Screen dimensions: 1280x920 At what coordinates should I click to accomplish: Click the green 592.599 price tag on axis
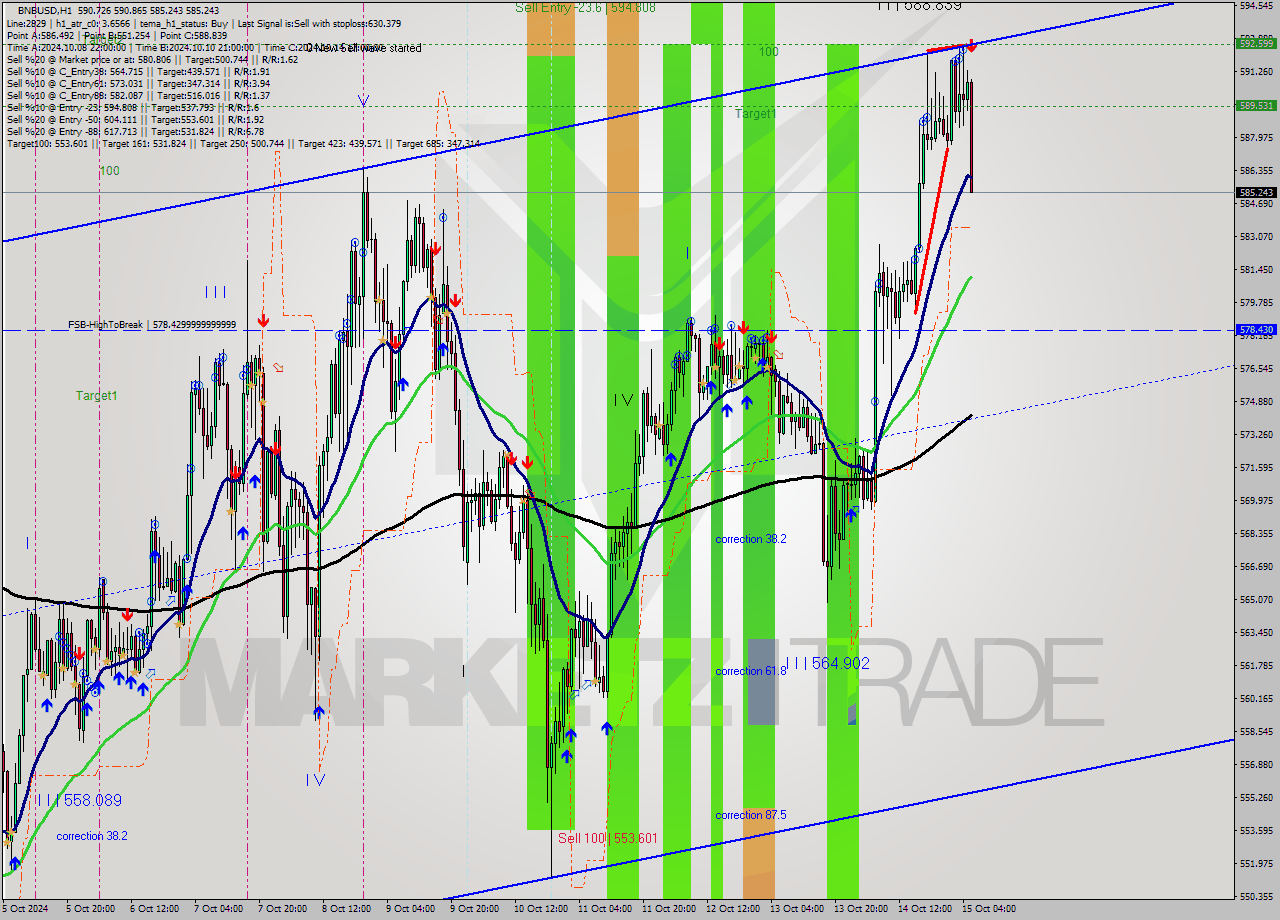(1256, 43)
